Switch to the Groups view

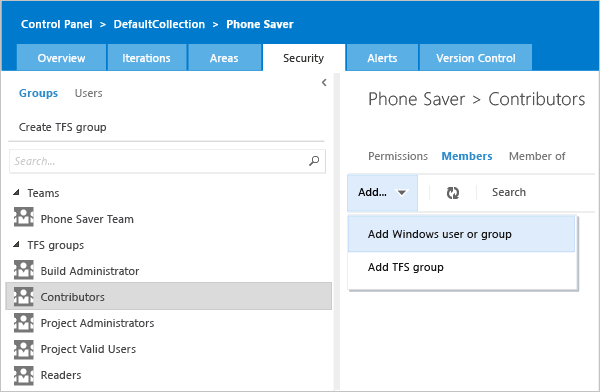[38, 93]
